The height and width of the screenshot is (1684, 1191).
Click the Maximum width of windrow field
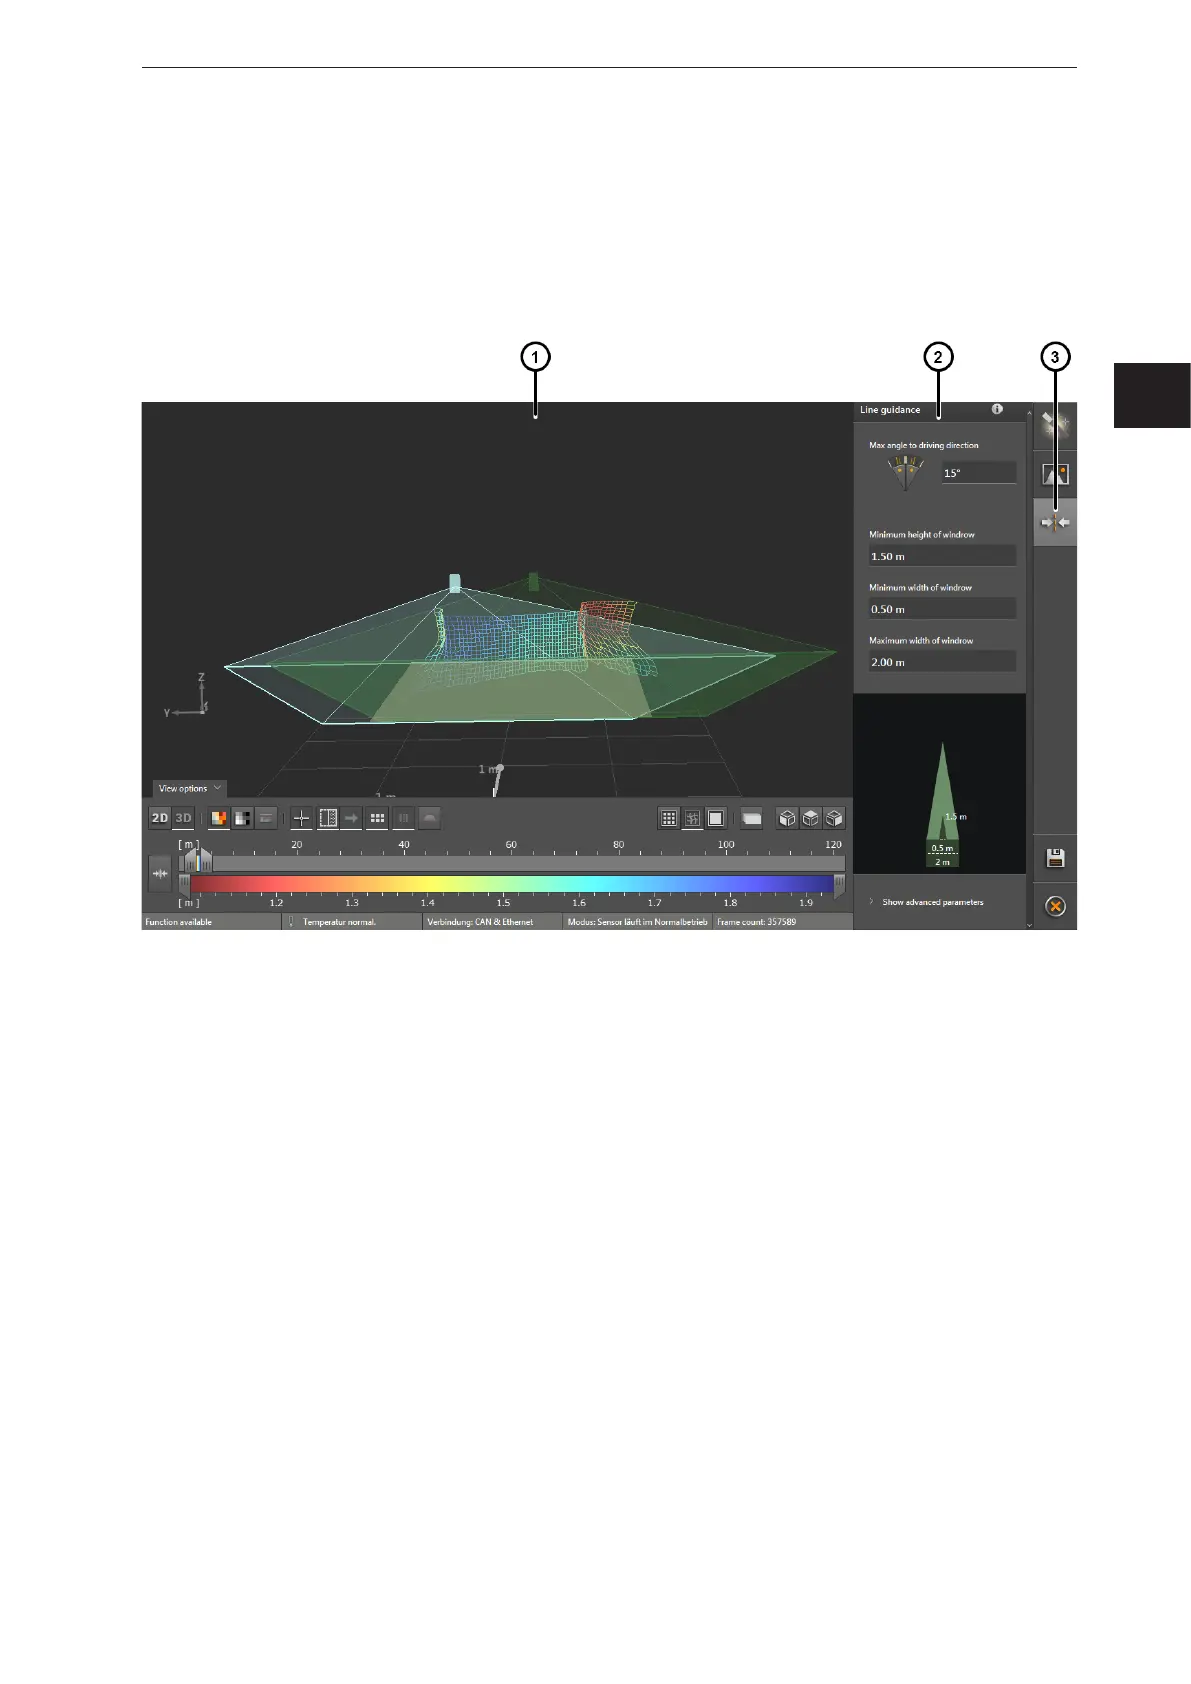(x=942, y=662)
